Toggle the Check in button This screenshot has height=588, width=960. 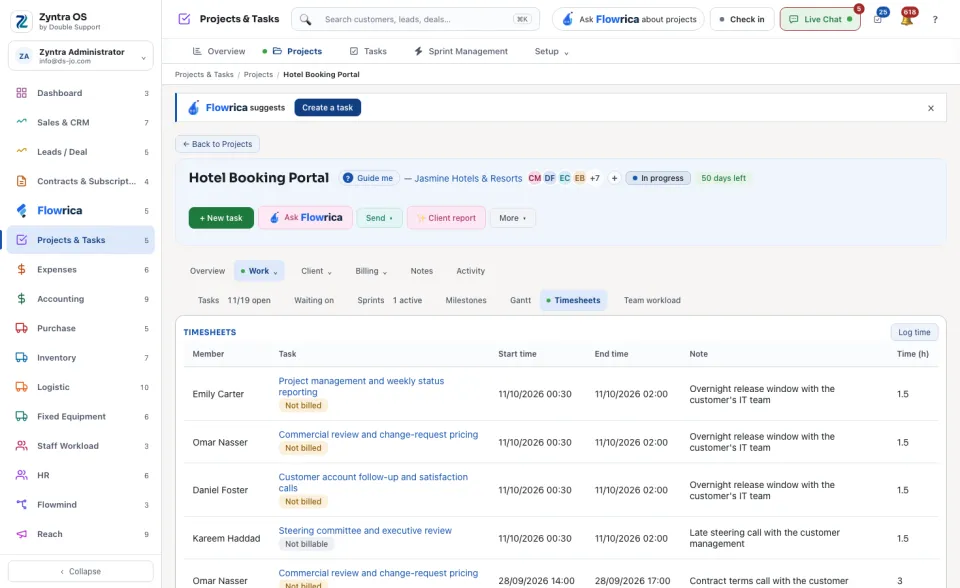point(742,20)
